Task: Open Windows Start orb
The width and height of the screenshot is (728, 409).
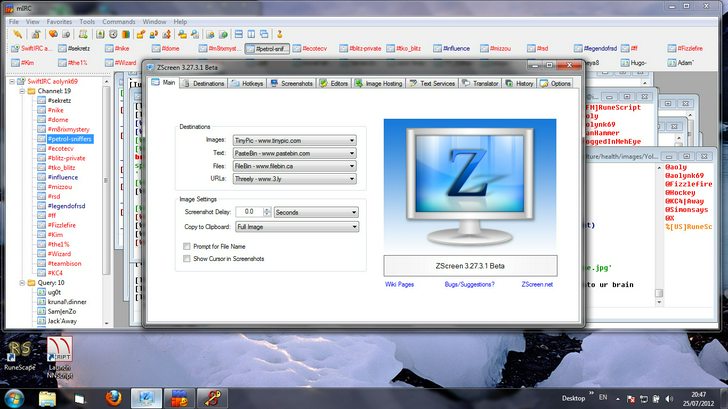Action: (14, 398)
